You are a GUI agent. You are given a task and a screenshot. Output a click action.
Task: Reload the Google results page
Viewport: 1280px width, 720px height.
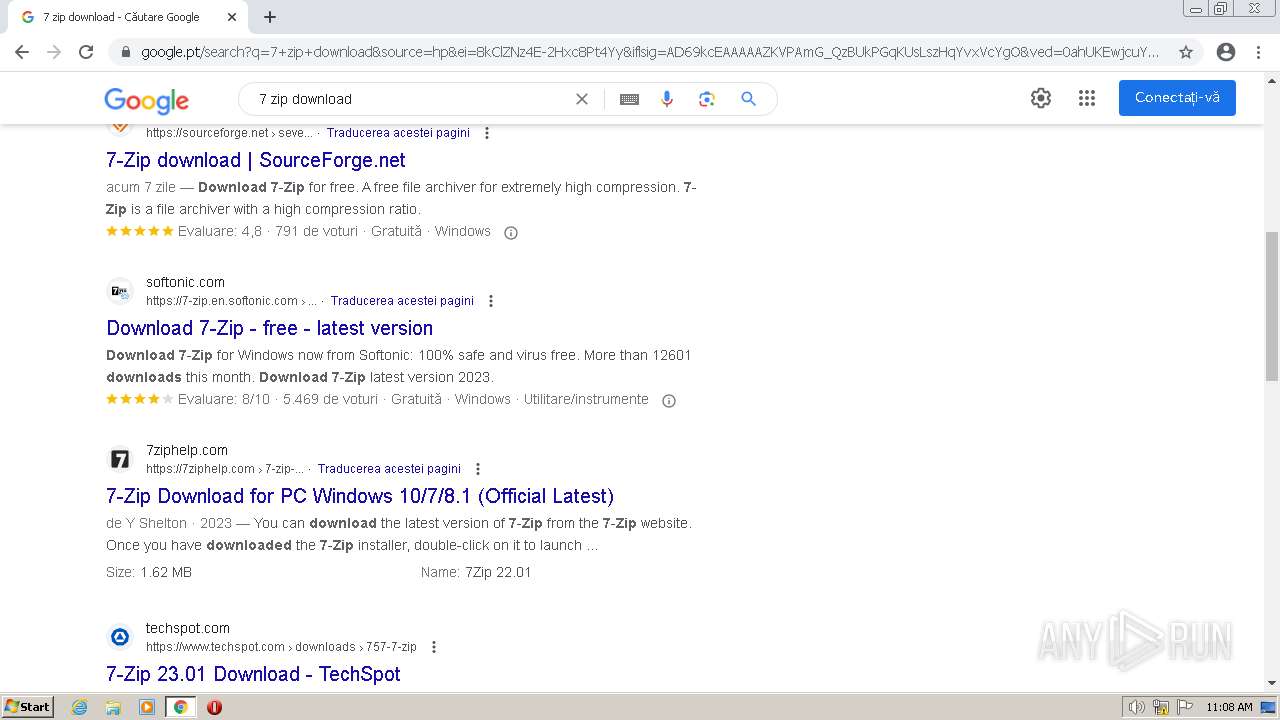coord(86,52)
